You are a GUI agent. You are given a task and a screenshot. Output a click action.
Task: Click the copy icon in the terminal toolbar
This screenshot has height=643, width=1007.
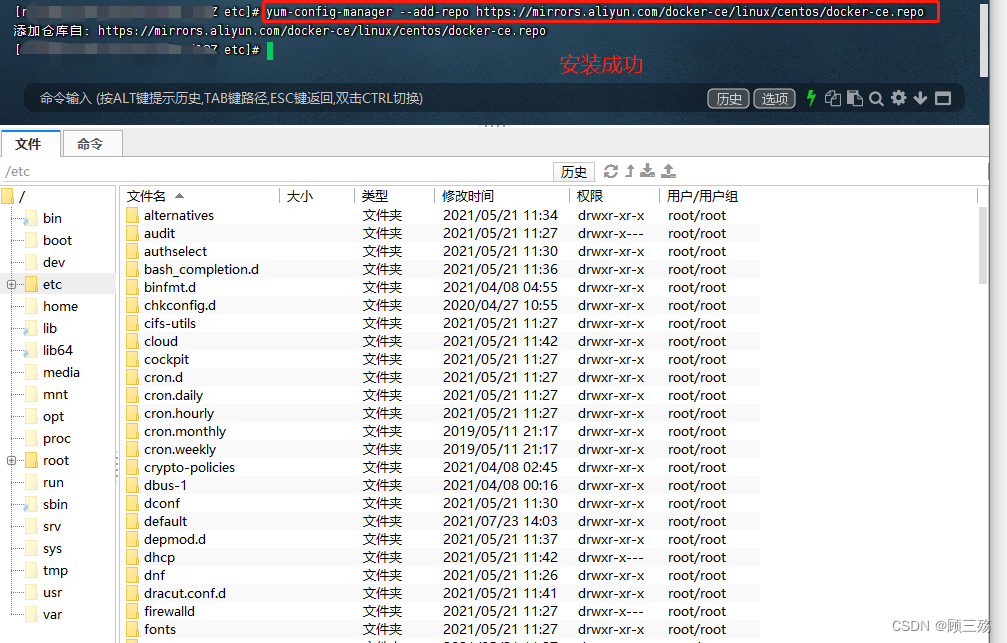coord(834,99)
